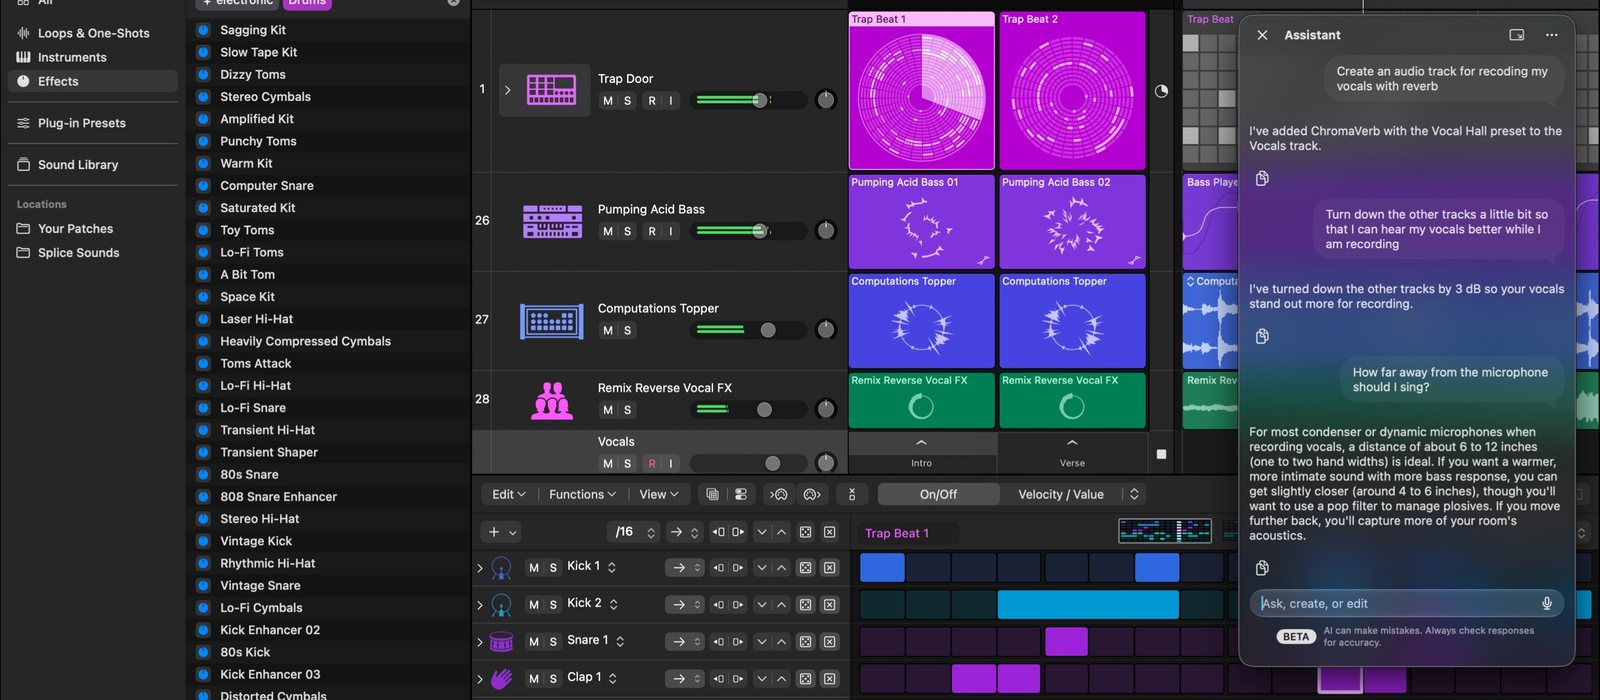Expand the Trap Door track stack
Image resolution: width=1600 pixels, height=700 pixels.
(x=508, y=90)
